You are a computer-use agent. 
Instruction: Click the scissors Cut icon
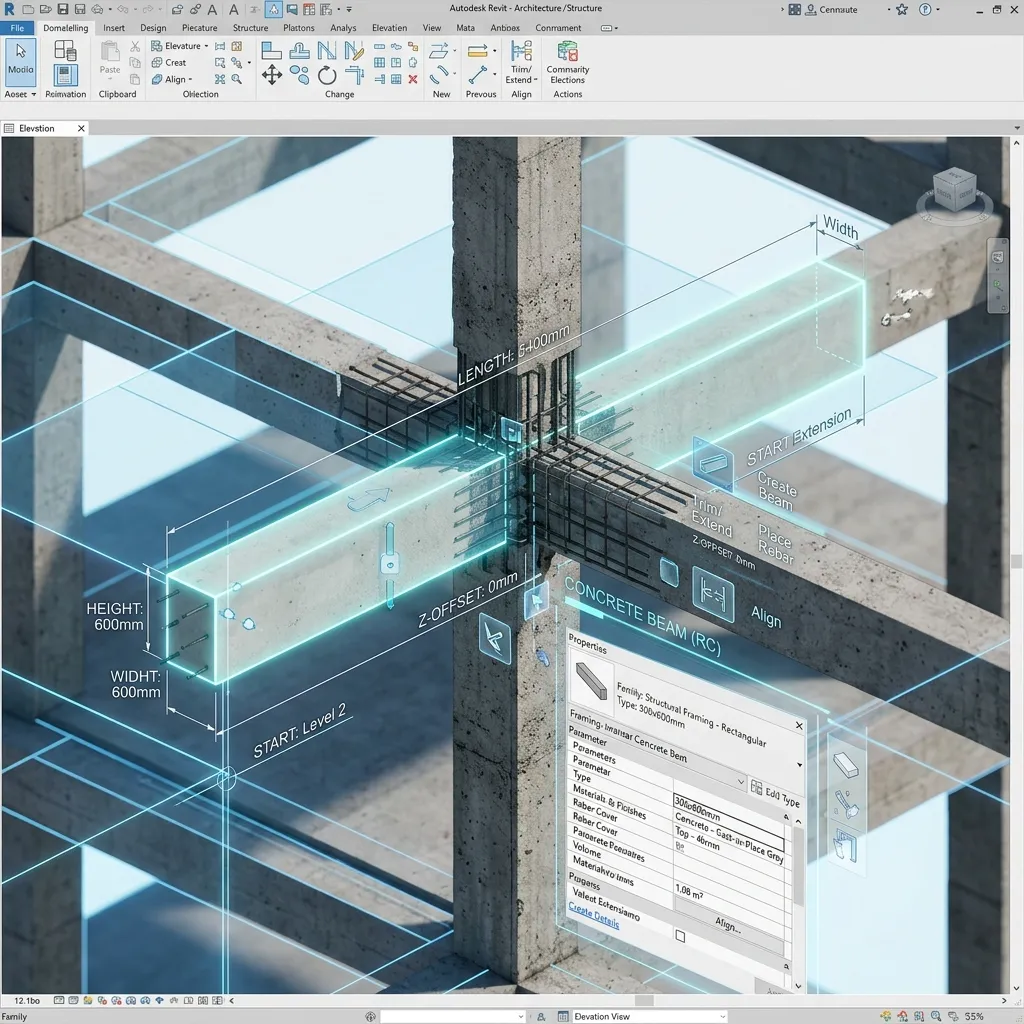click(135, 46)
